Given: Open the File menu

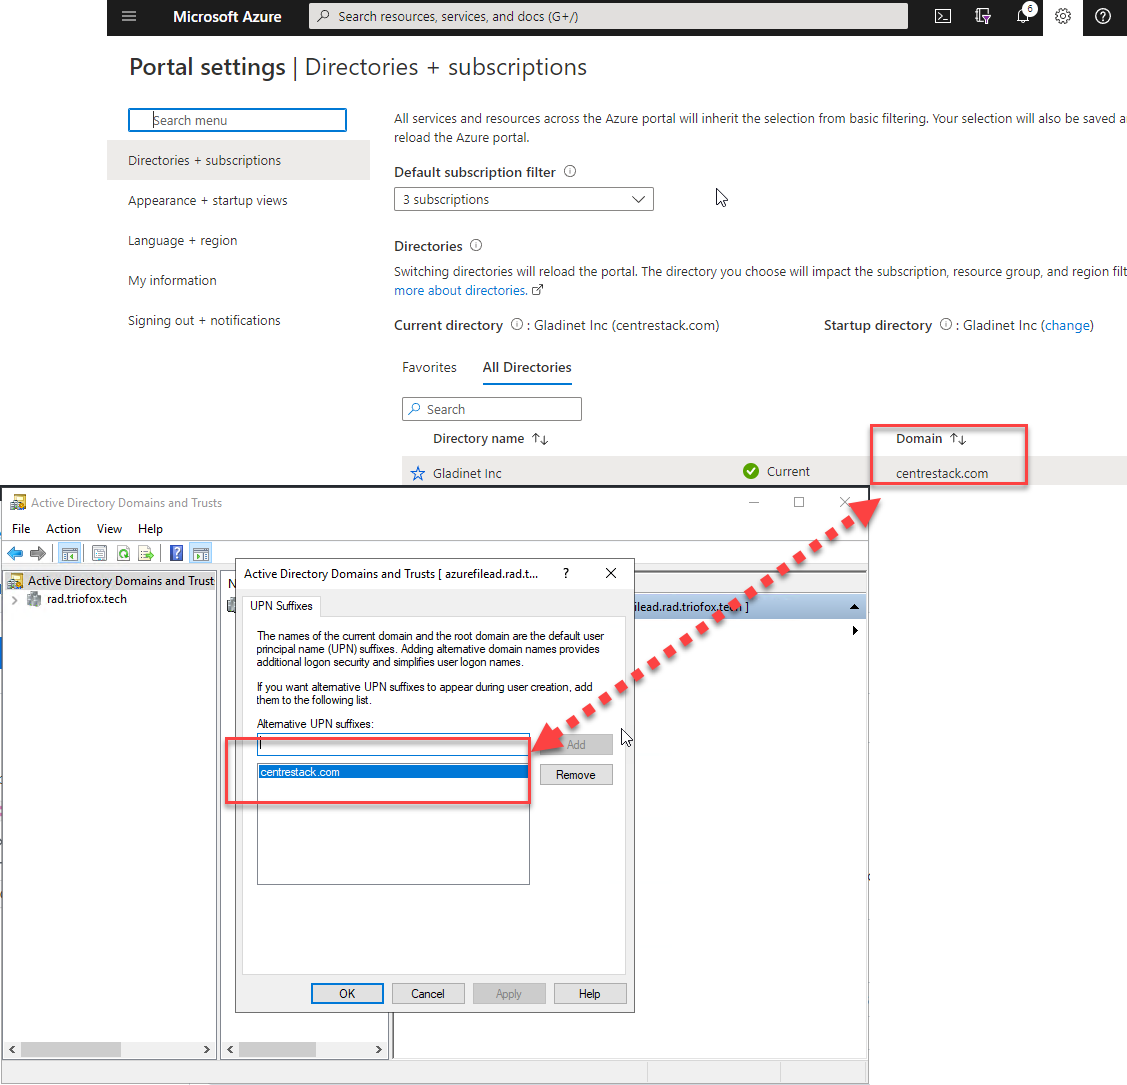Looking at the screenshot, I should click(21, 528).
